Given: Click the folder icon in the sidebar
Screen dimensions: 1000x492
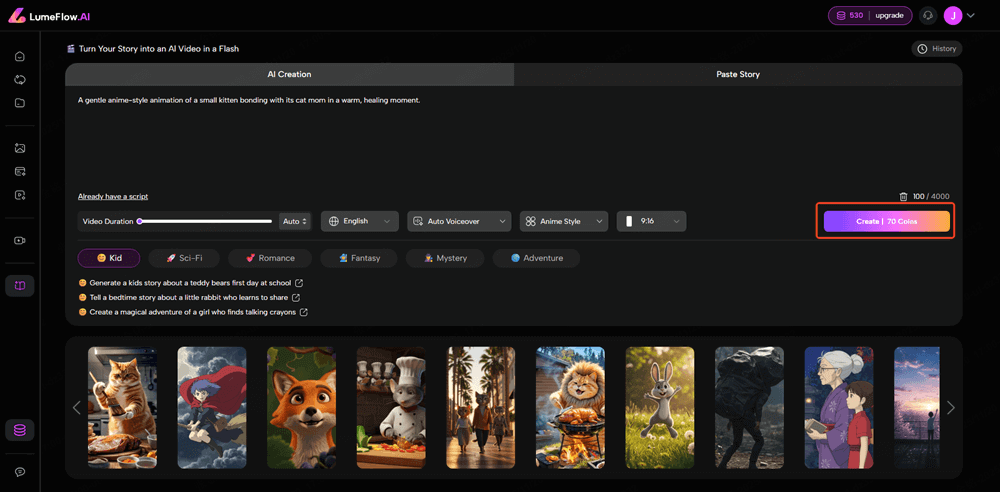Looking at the screenshot, I should 20,103.
